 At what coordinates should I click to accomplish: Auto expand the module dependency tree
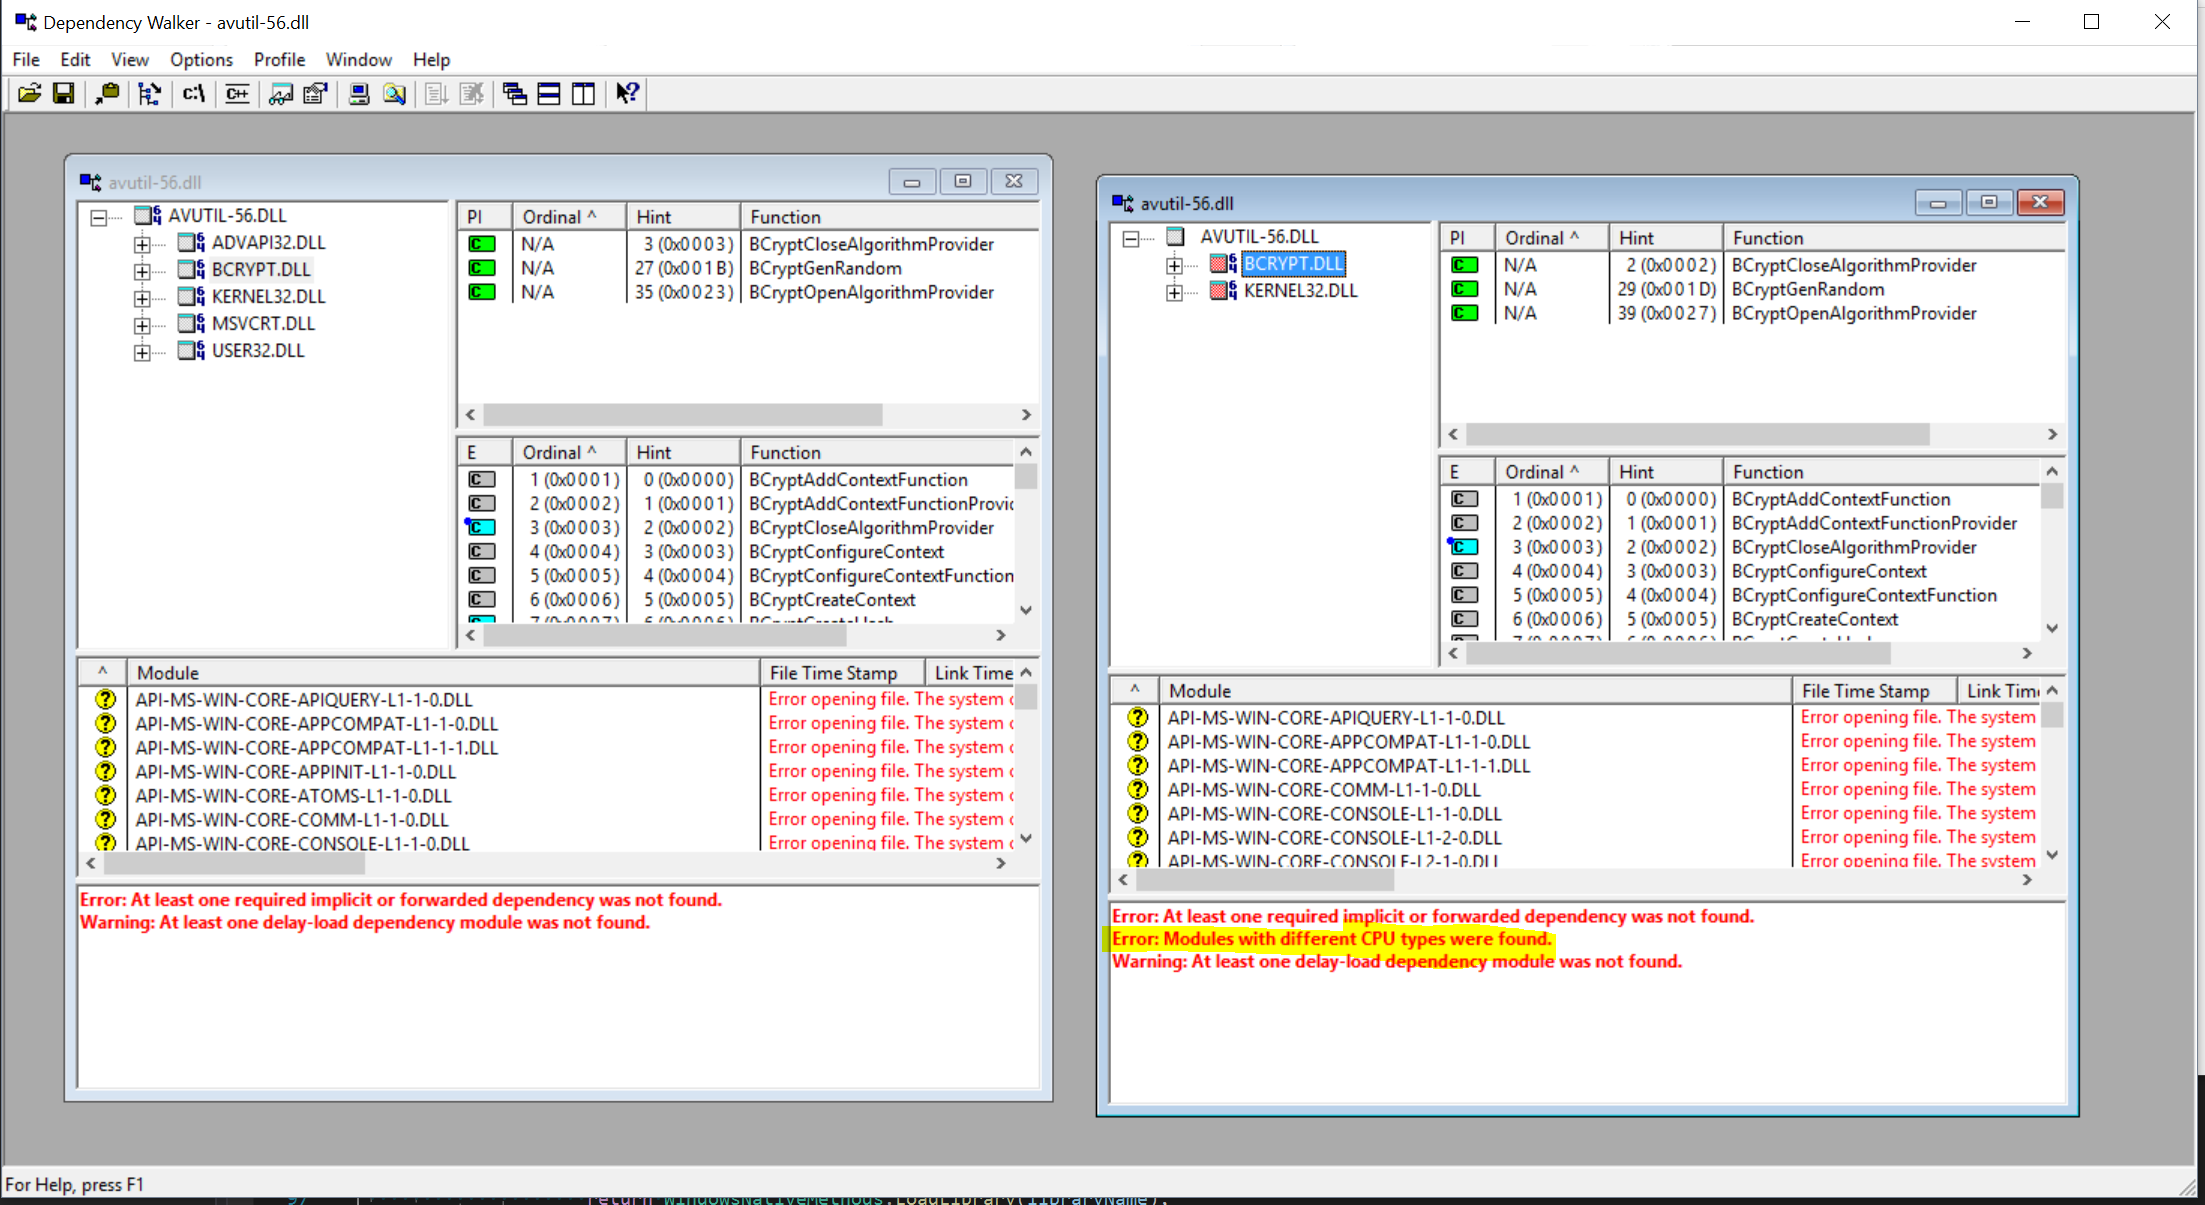(150, 93)
